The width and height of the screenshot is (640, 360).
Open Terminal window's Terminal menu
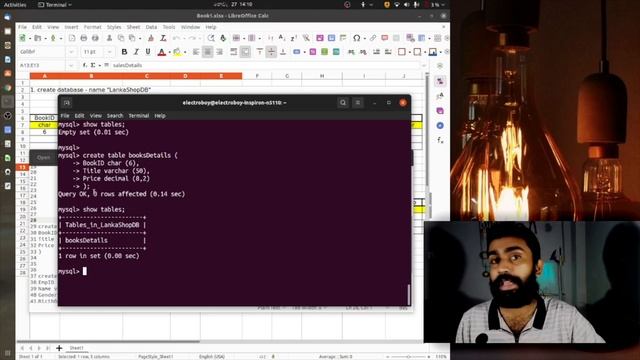point(139,116)
